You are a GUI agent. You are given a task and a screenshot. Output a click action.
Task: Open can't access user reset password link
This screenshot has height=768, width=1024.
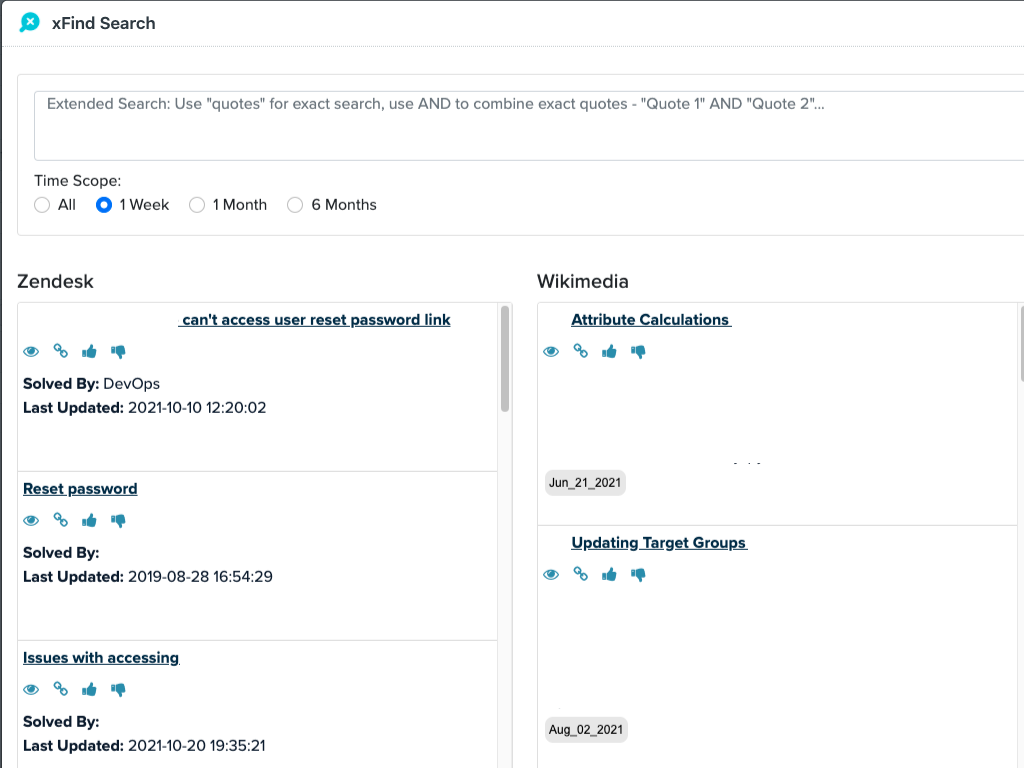point(316,320)
